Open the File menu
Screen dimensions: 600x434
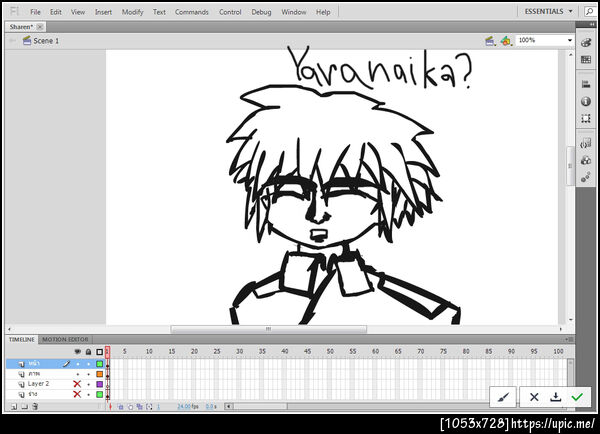click(x=35, y=12)
